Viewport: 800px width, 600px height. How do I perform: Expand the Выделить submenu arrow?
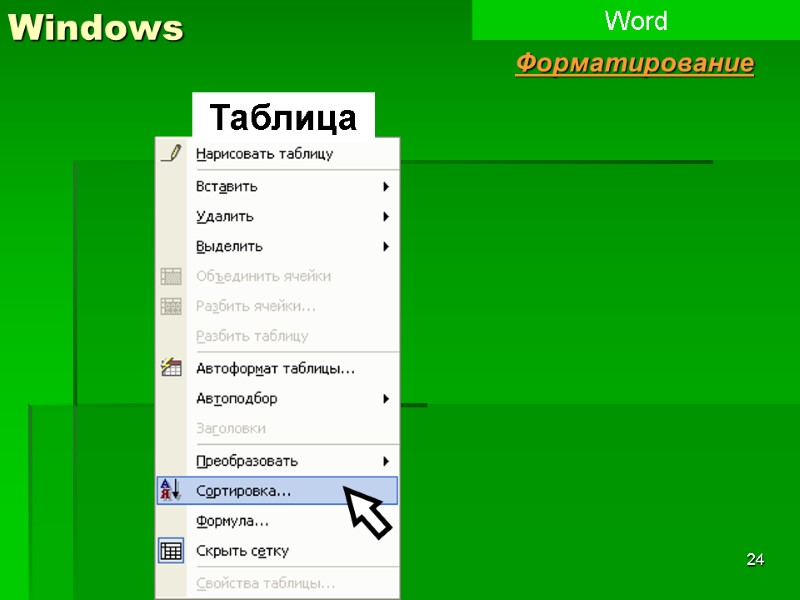[386, 247]
